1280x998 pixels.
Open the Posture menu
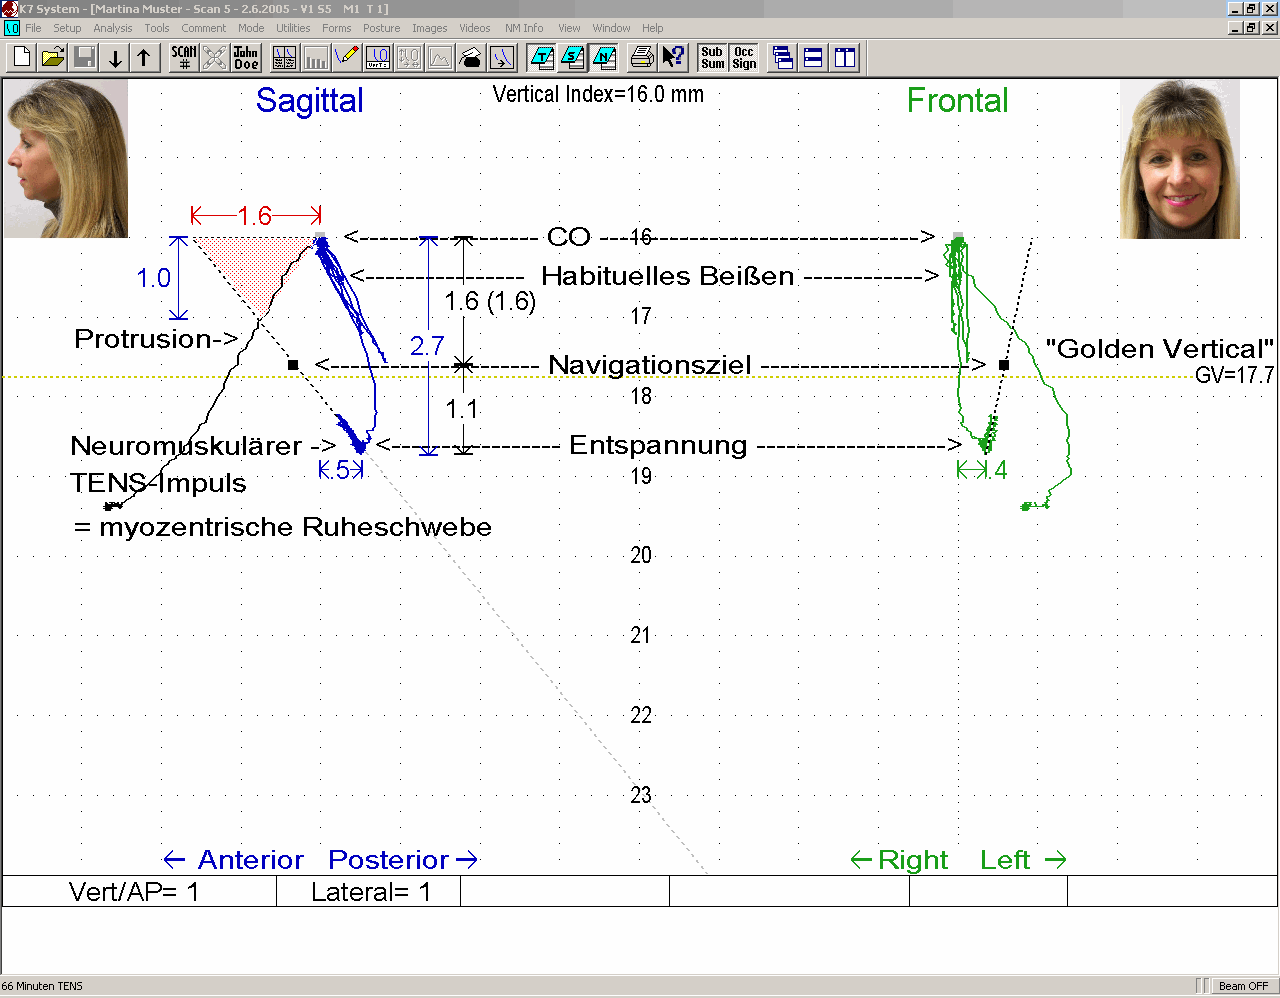[x=381, y=28]
